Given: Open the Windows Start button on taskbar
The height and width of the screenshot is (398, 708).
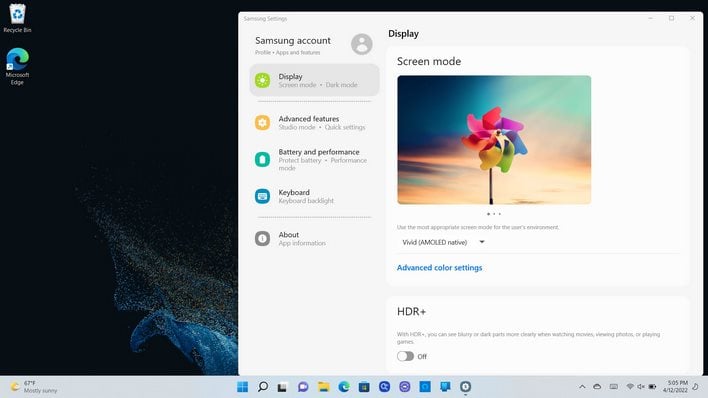Looking at the screenshot, I should coord(242,387).
